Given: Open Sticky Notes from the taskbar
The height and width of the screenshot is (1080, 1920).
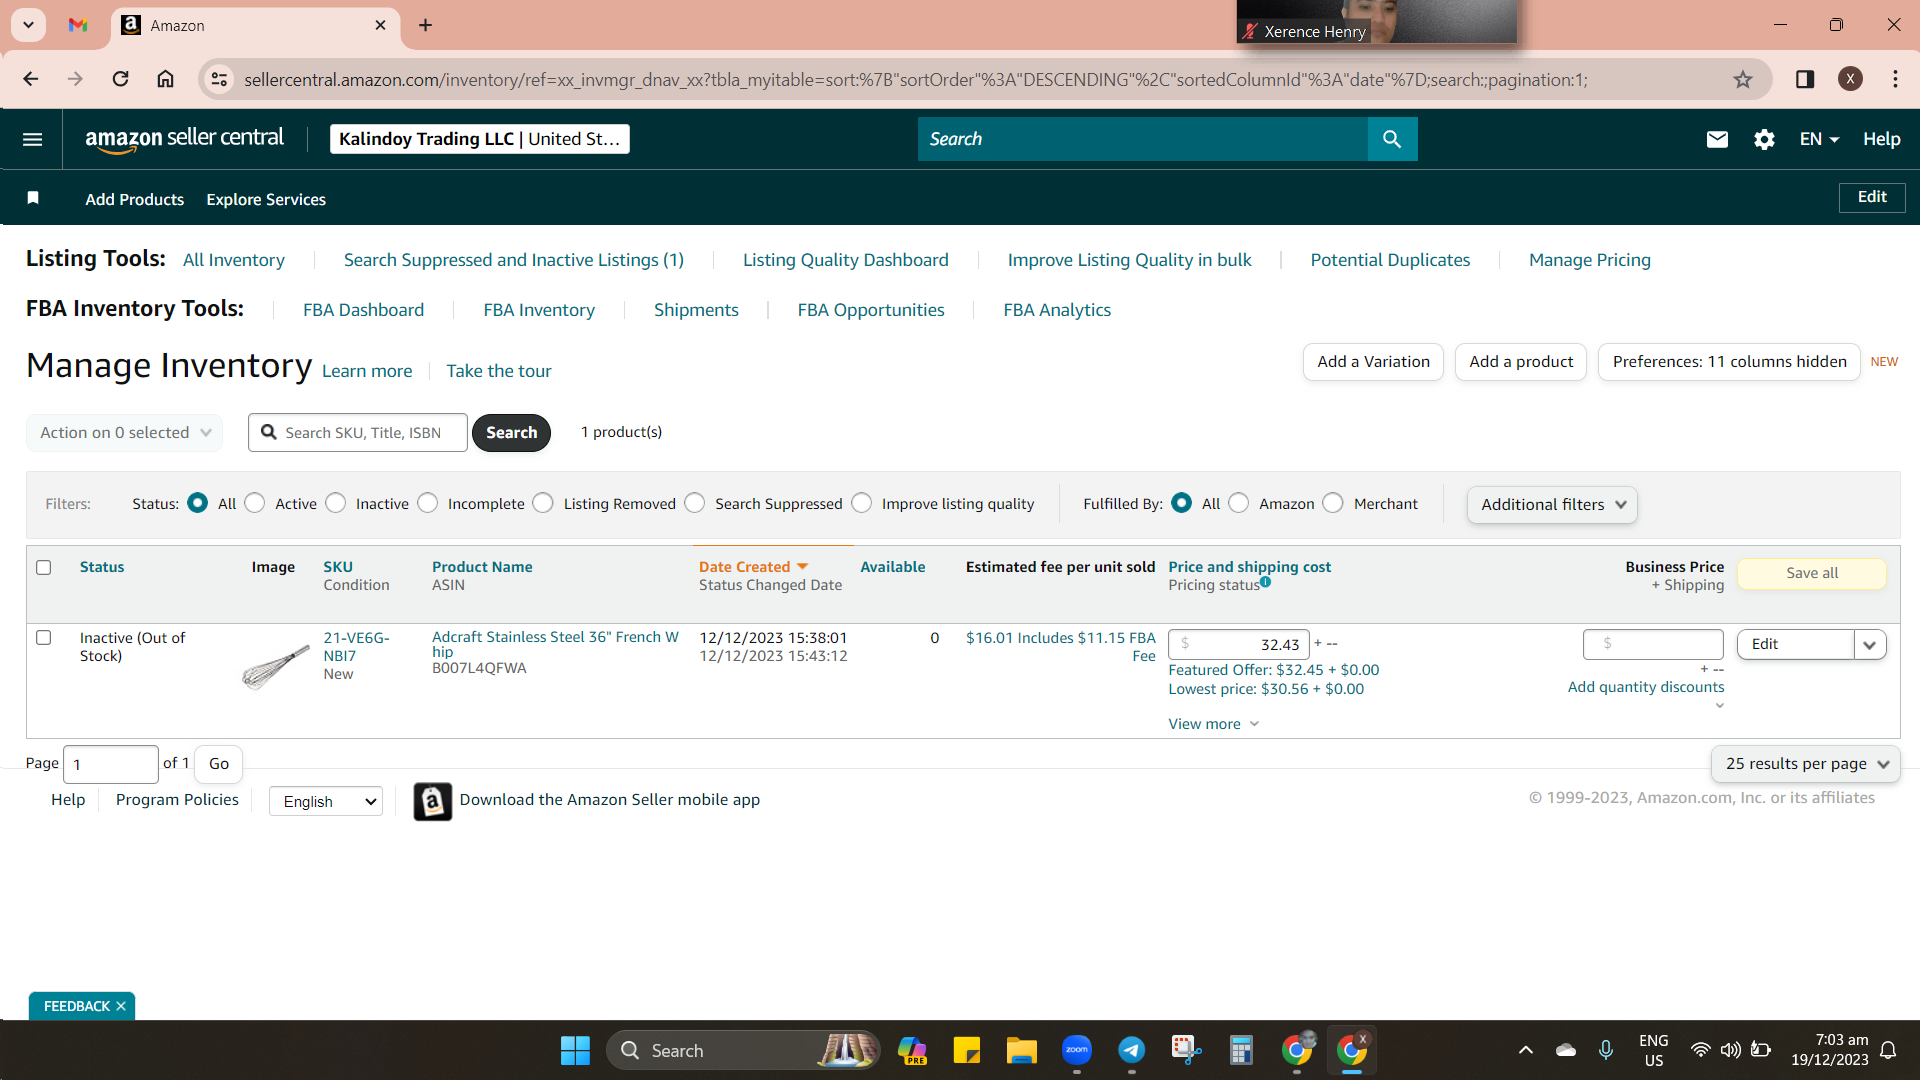Looking at the screenshot, I should (966, 1050).
